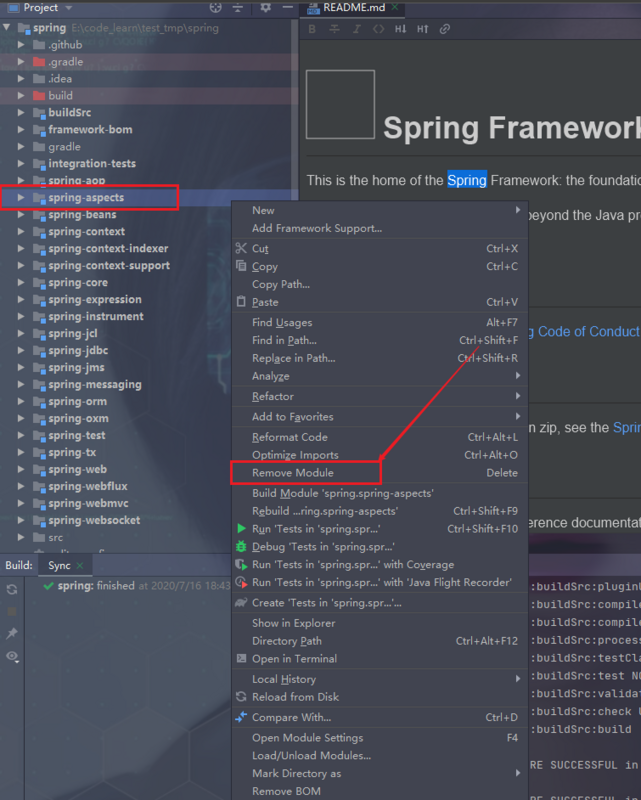Insert a link using the markdown toolbar
The width and height of the screenshot is (641, 800).
445,29
